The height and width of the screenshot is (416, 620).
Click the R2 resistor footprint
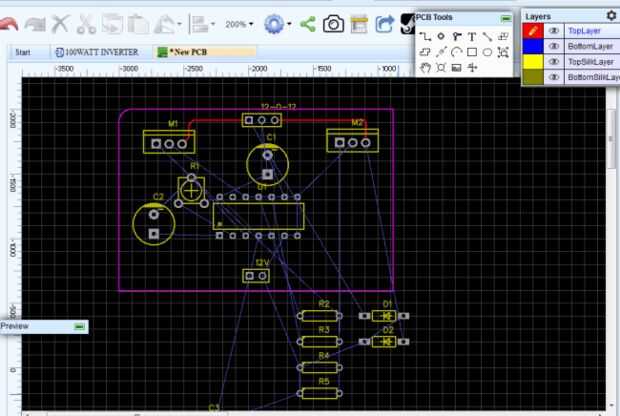(319, 316)
